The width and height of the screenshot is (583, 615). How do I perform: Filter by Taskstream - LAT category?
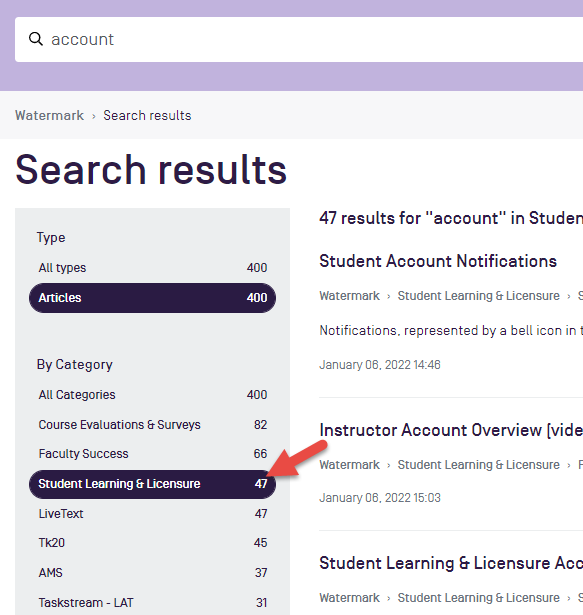[x=152, y=603]
